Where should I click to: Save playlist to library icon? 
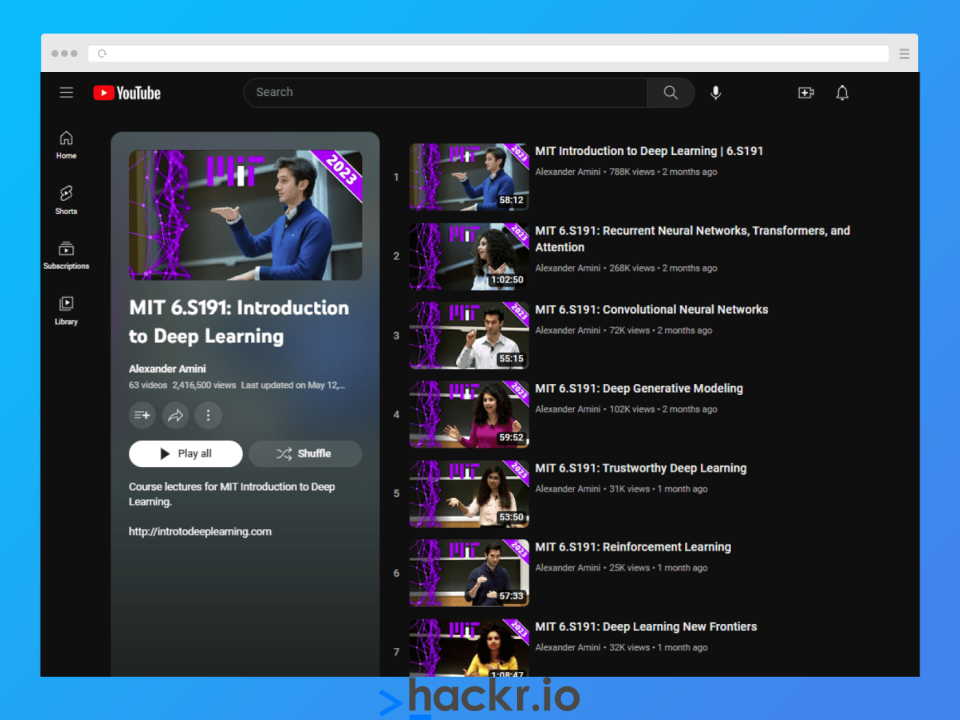[x=142, y=415]
